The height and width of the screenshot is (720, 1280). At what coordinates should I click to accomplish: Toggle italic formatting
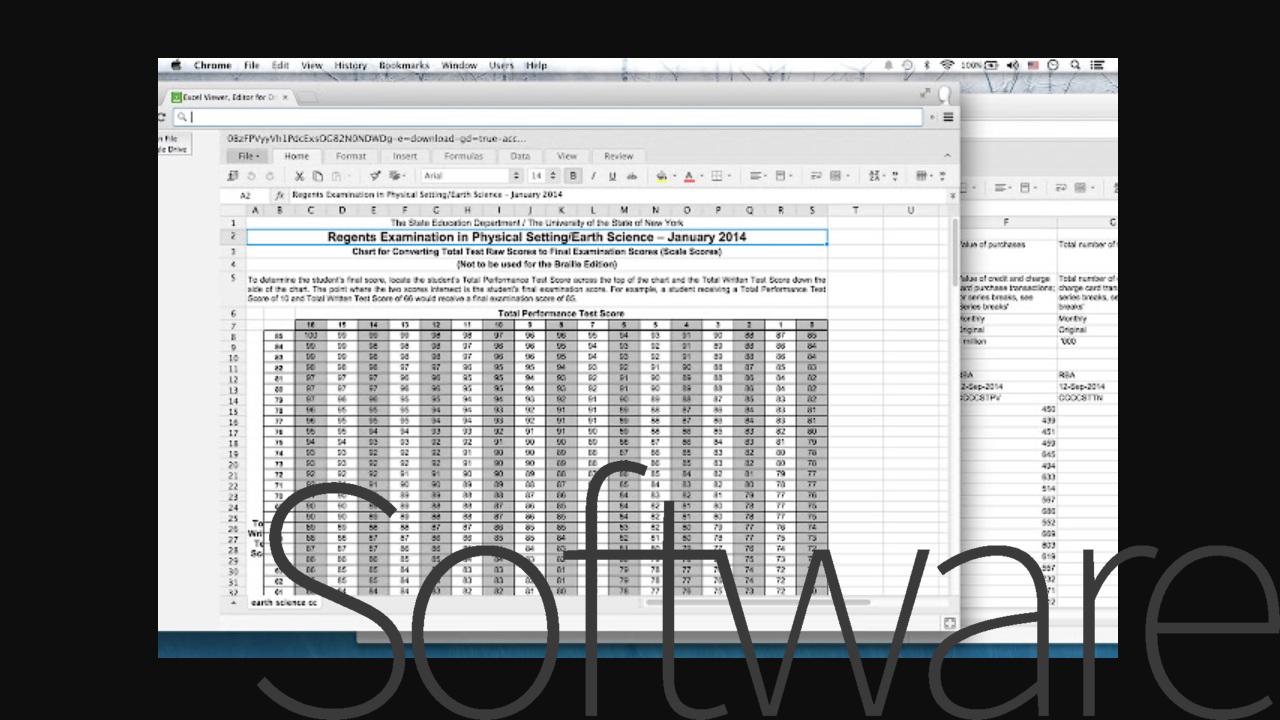click(593, 176)
